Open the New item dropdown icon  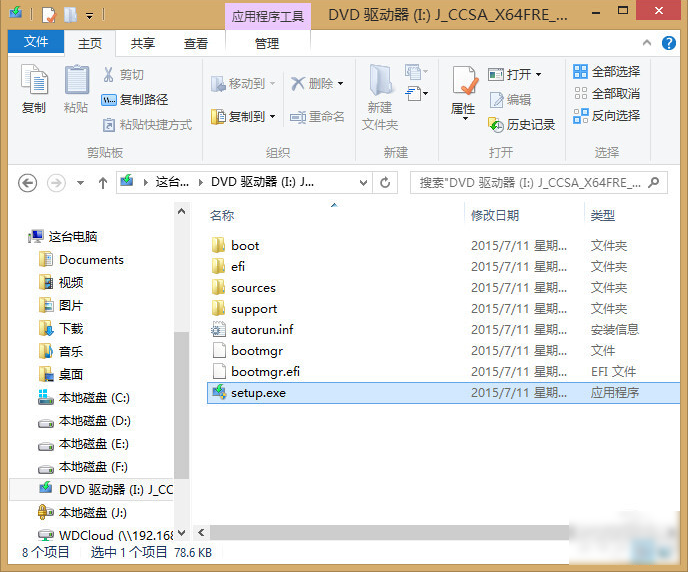[416, 72]
